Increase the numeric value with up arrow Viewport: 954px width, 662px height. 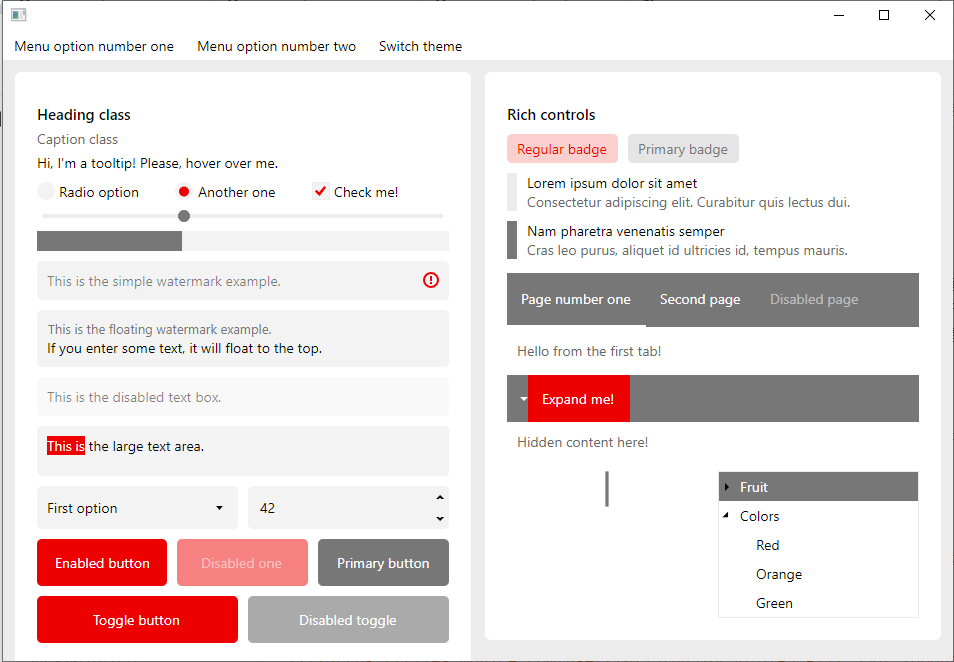coord(440,497)
